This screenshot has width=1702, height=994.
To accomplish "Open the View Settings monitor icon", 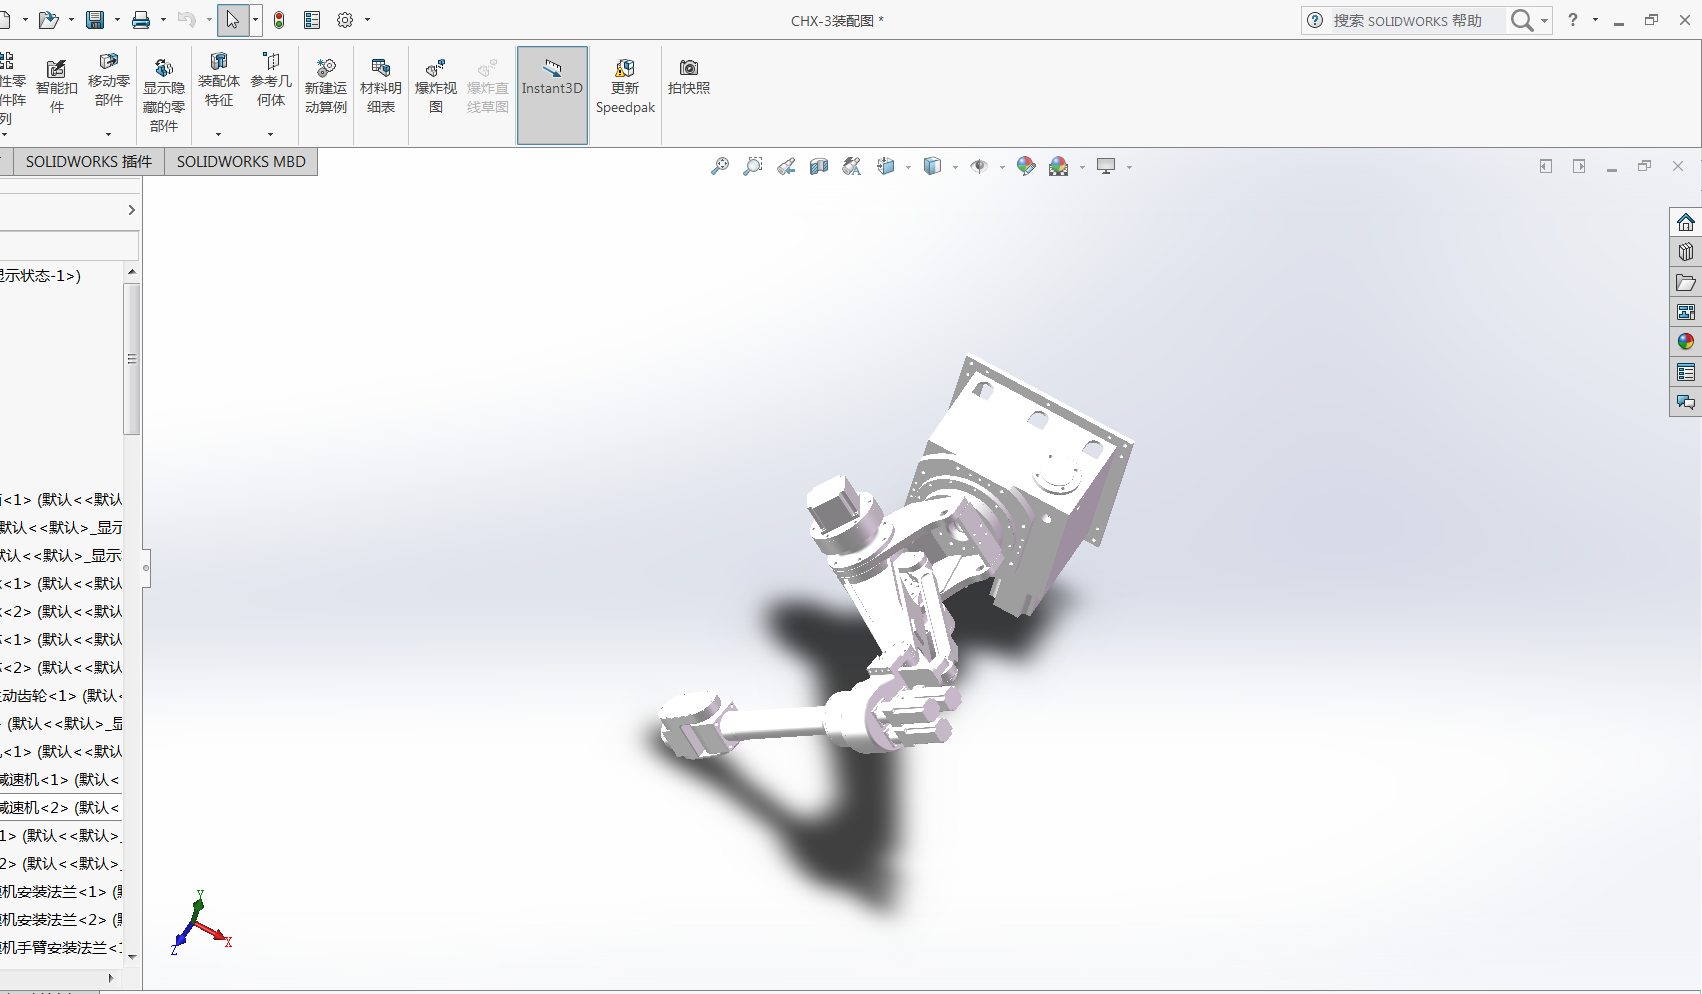I will coord(1106,166).
